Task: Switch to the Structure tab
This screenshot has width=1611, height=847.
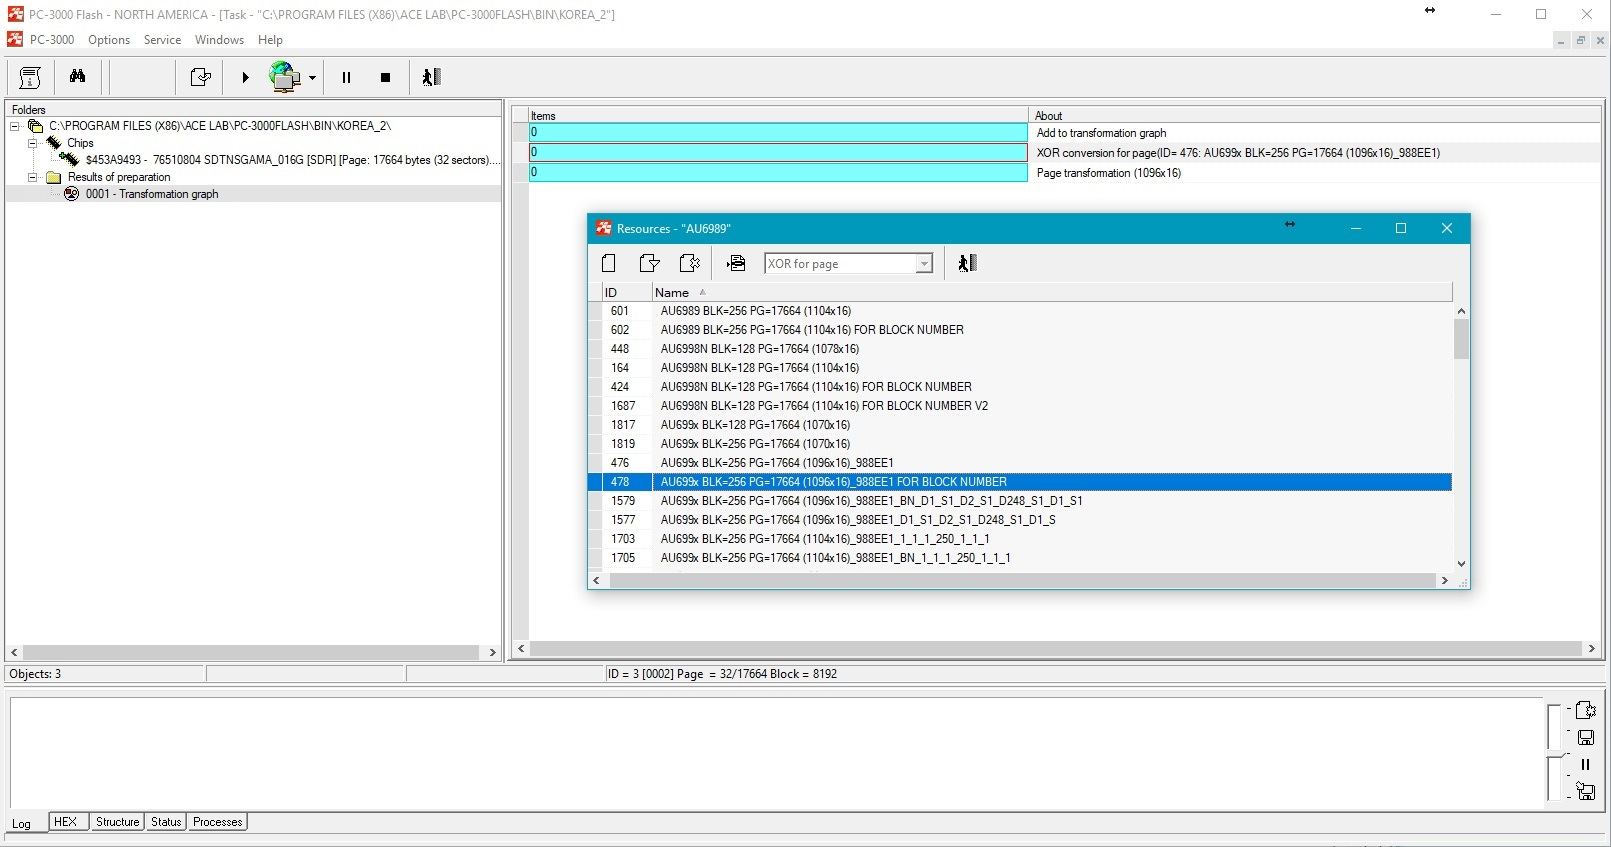Action: (118, 822)
